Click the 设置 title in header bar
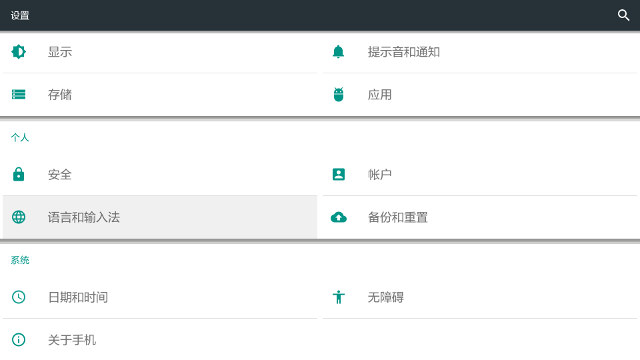 [20, 16]
